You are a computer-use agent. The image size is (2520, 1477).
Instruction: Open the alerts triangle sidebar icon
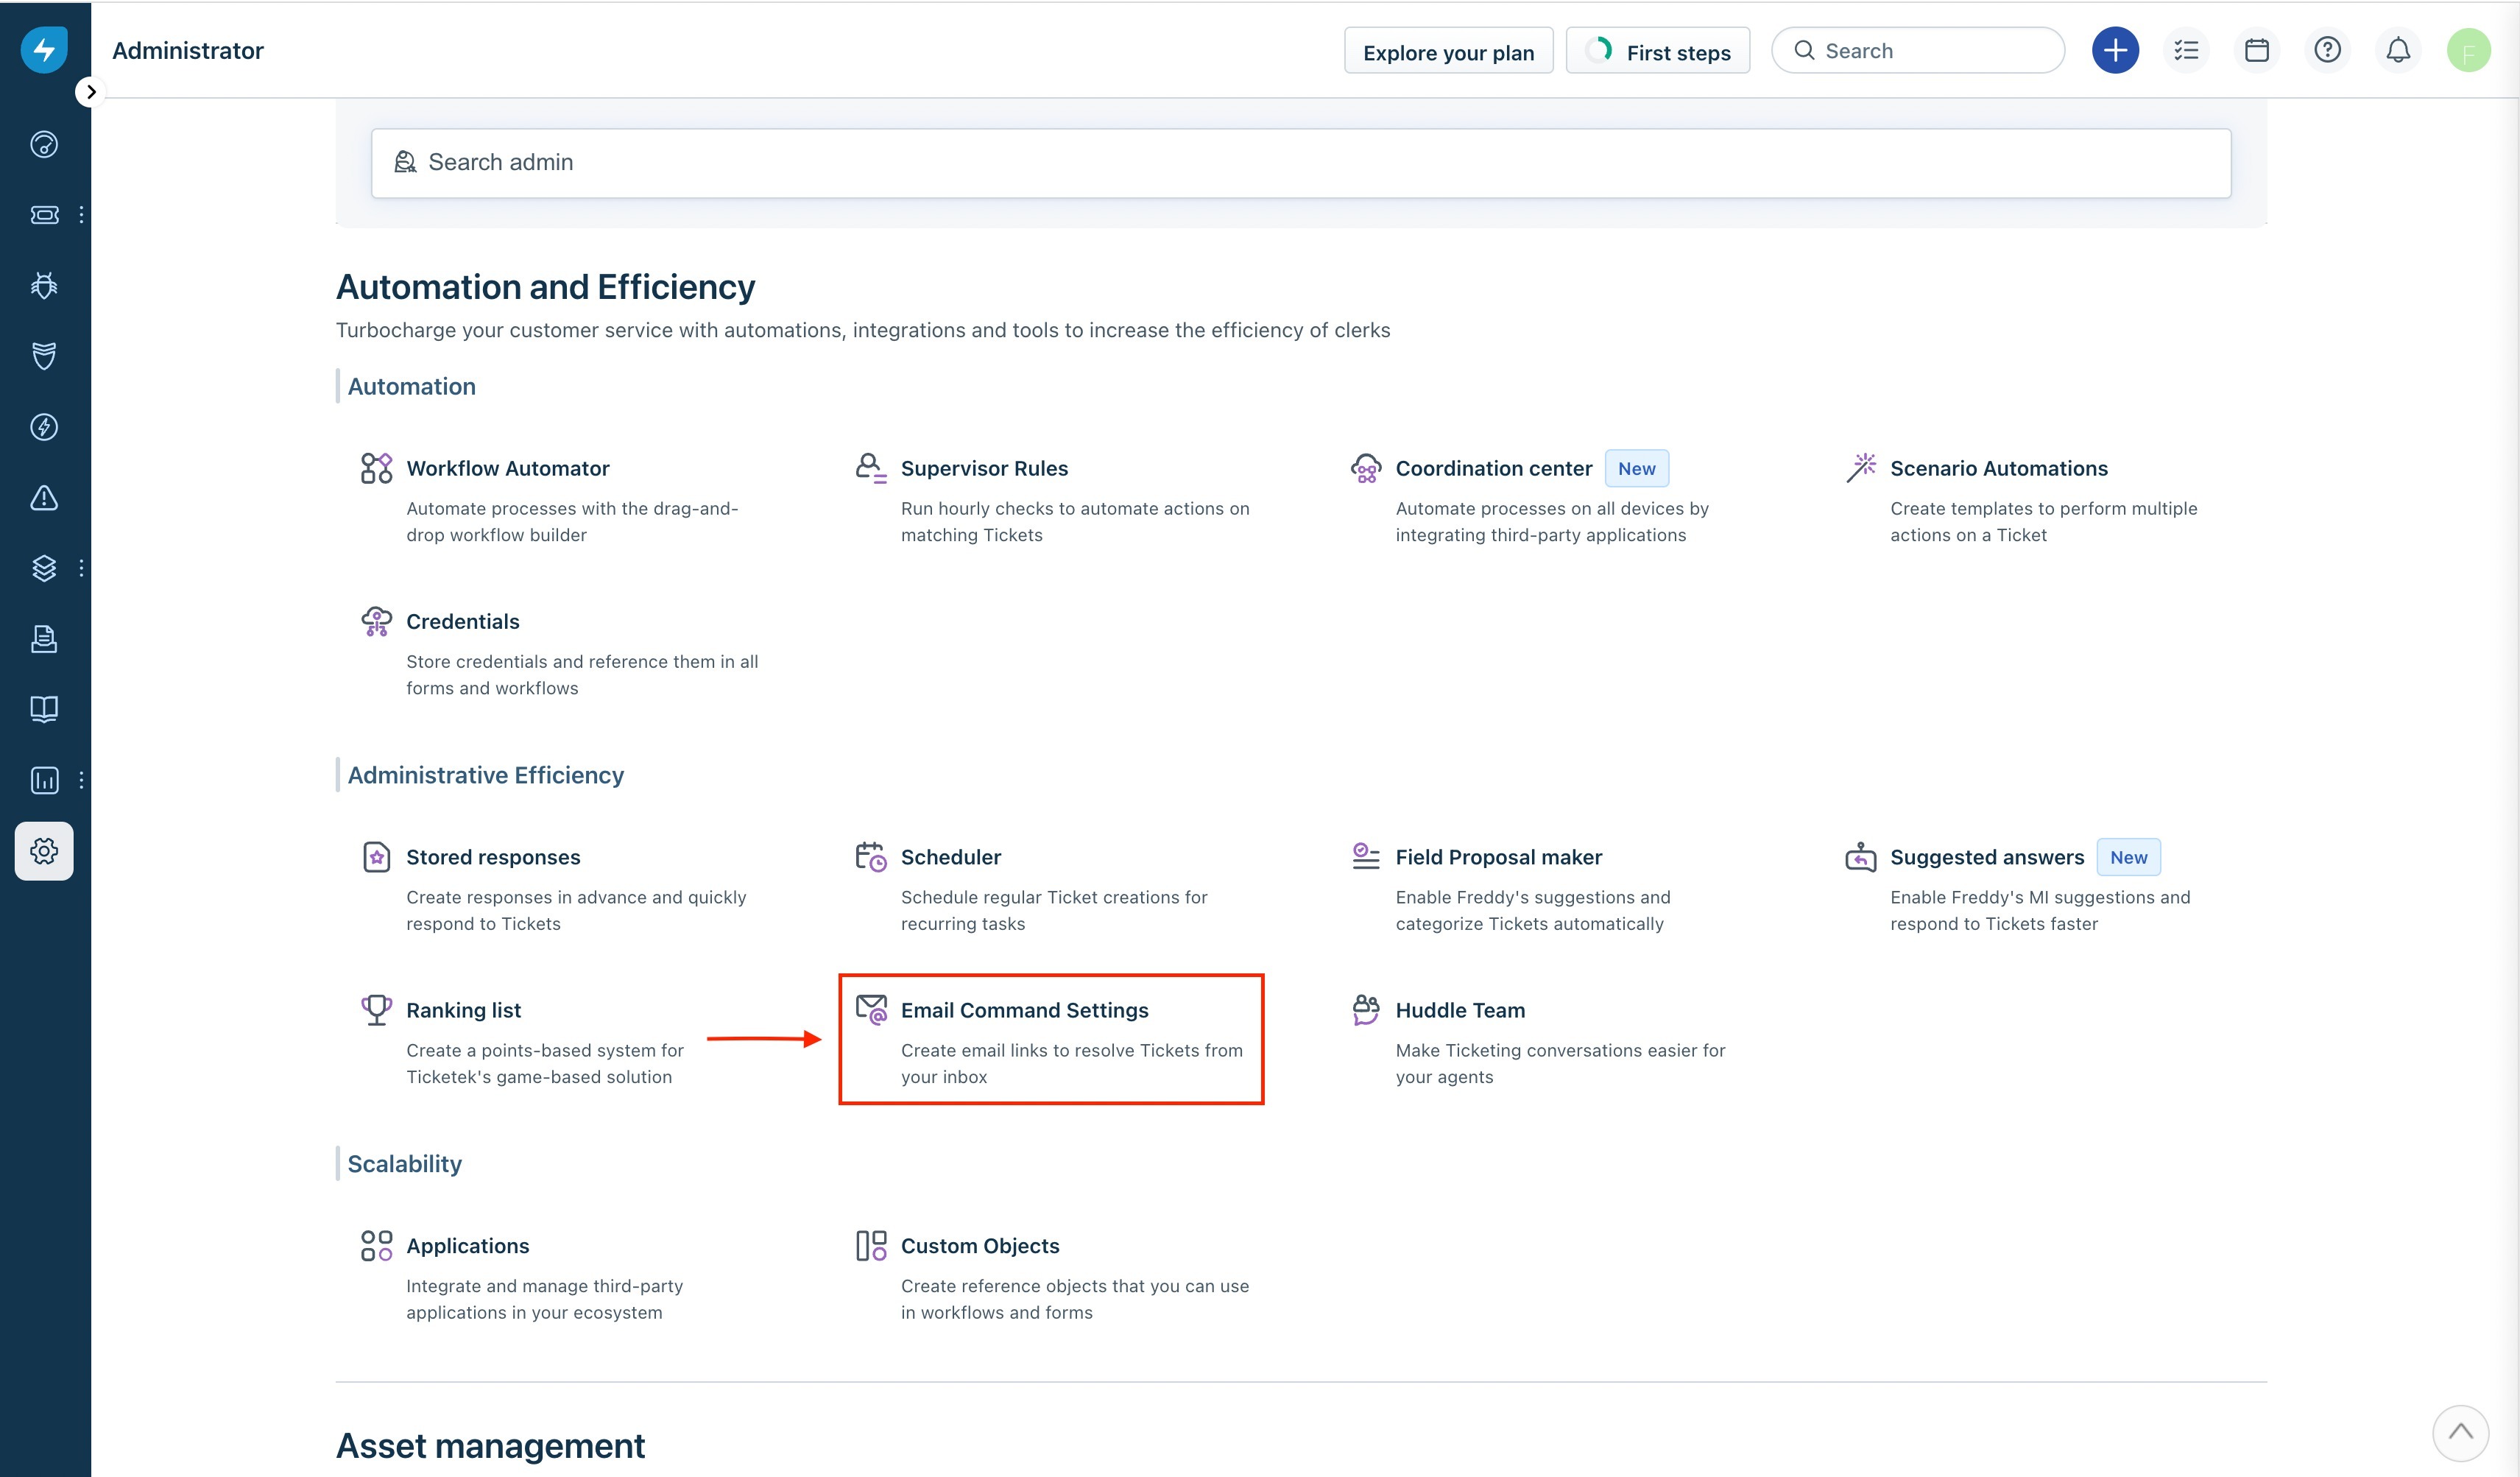pos(44,498)
